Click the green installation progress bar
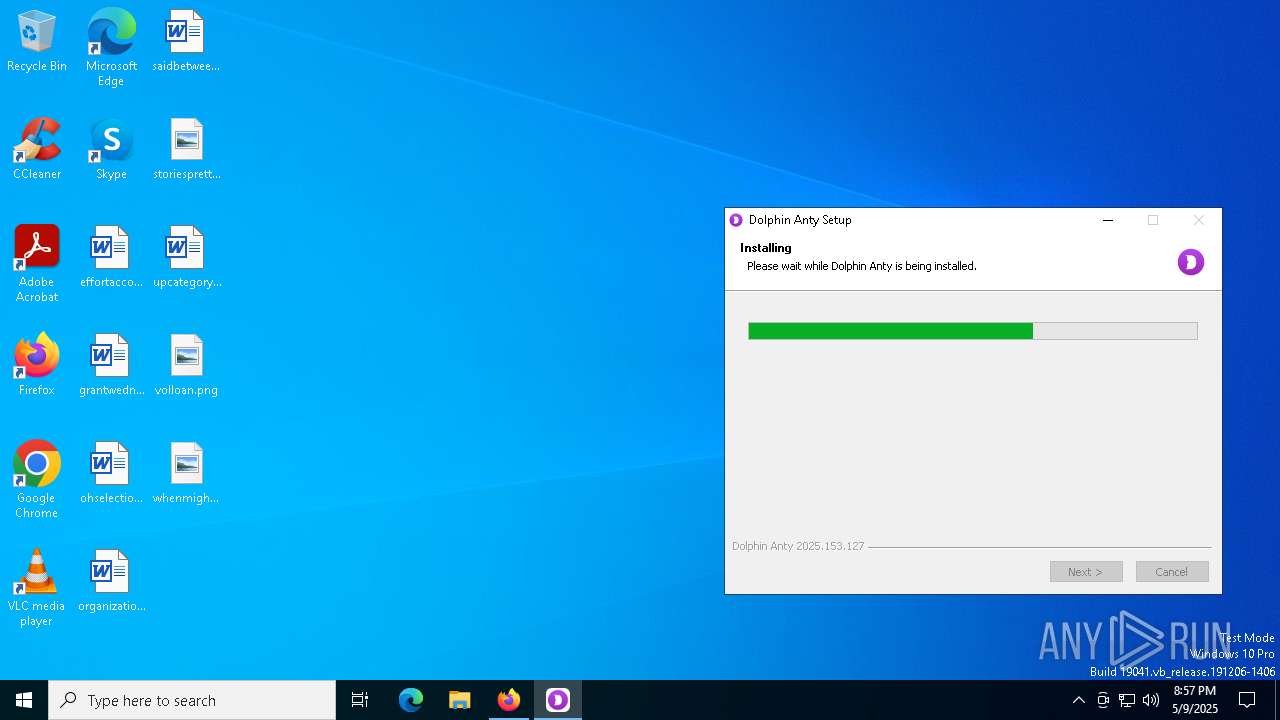This screenshot has width=1280, height=720. tap(973, 331)
